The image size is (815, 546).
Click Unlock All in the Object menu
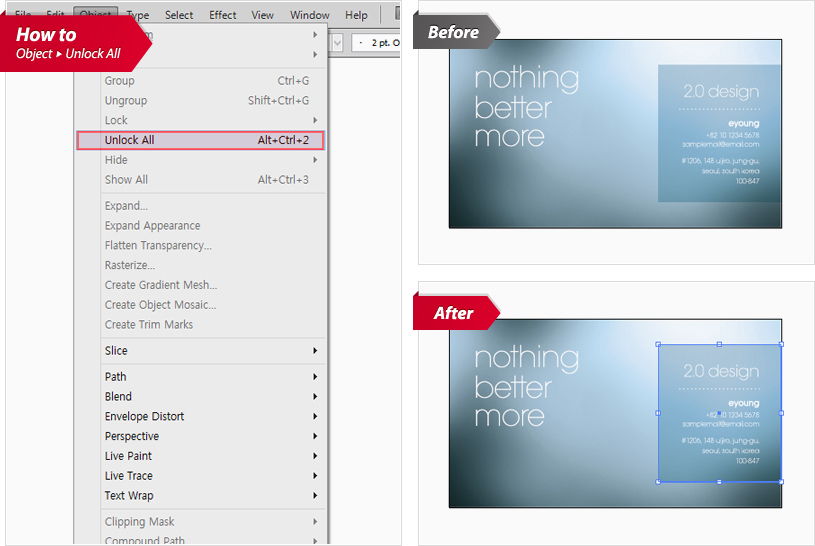[200, 140]
